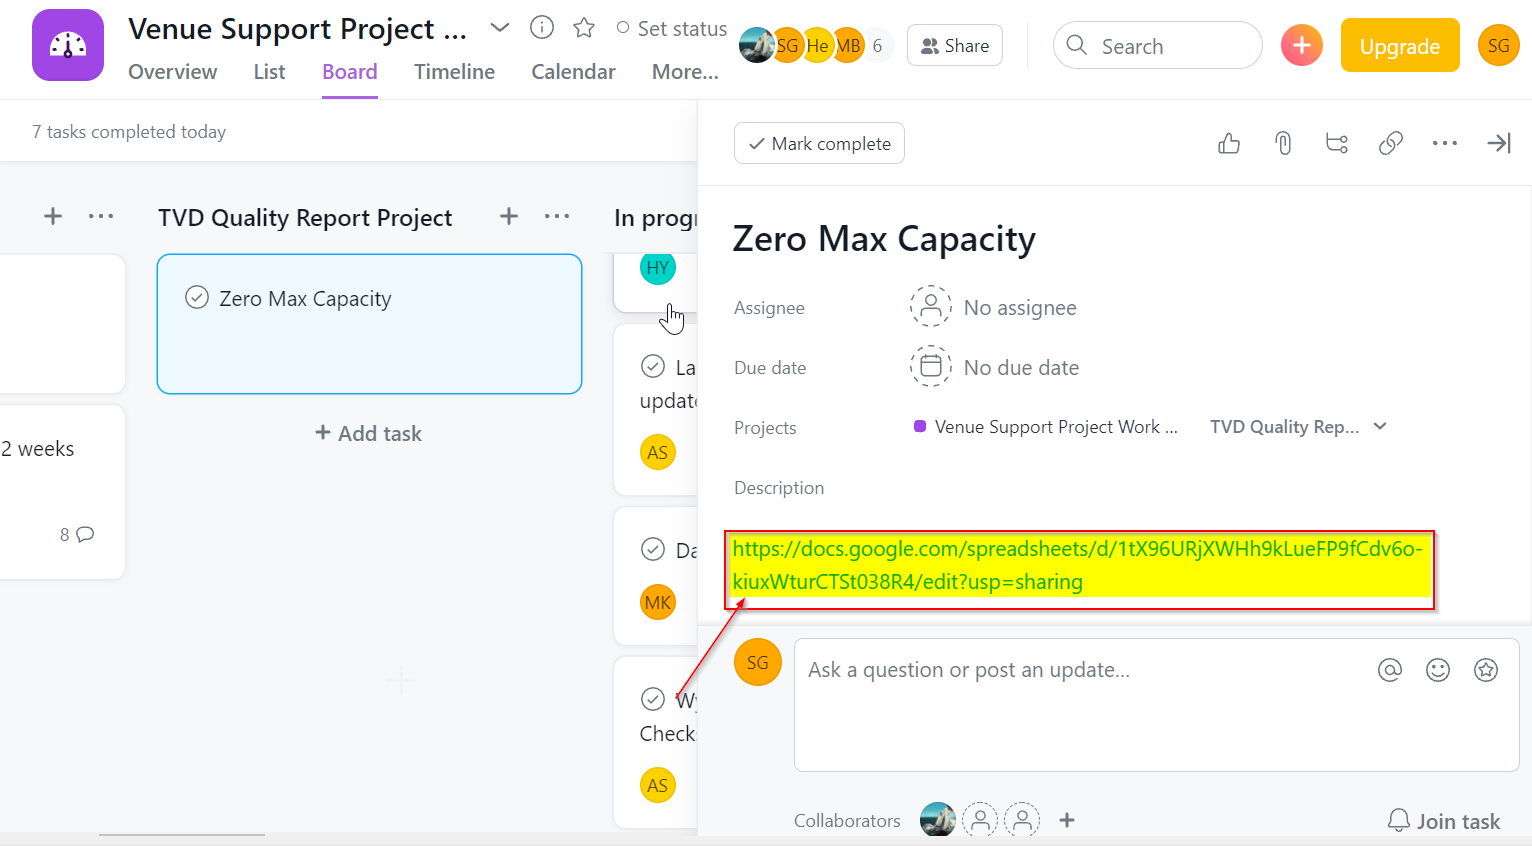1532x846 pixels.
Task: Switch to the Calendar tab
Action: click(x=573, y=72)
